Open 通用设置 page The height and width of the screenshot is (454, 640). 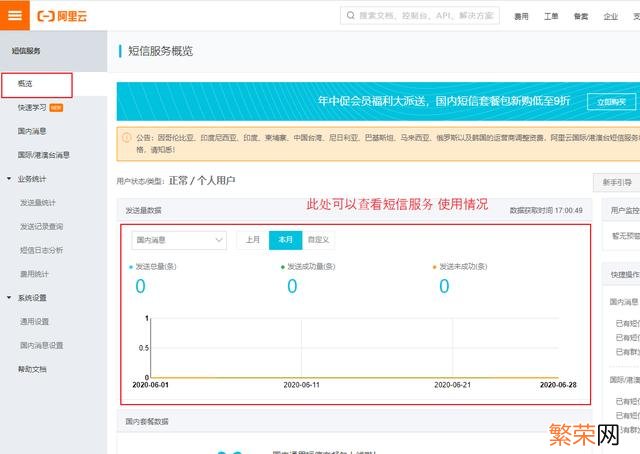coord(34,321)
